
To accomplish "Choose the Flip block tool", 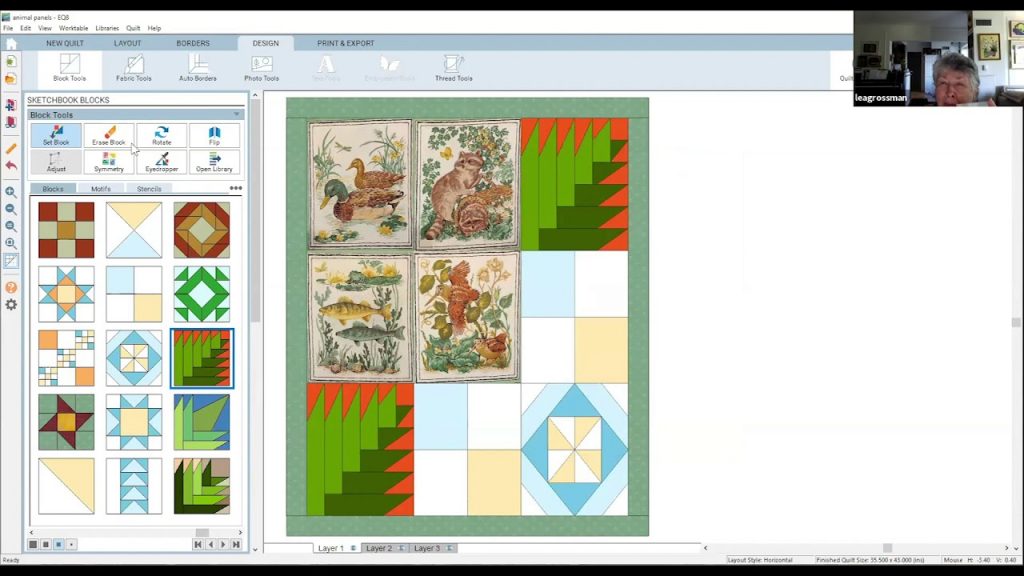I will coord(214,136).
